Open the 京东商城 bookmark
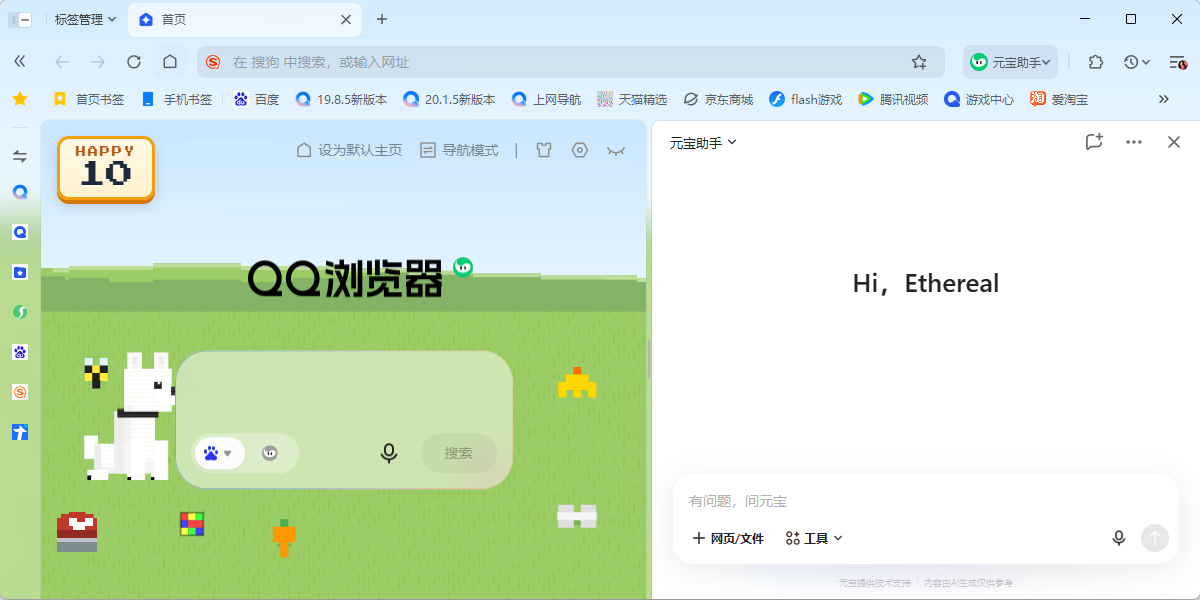Image resolution: width=1200 pixels, height=600 pixels. 718,99
